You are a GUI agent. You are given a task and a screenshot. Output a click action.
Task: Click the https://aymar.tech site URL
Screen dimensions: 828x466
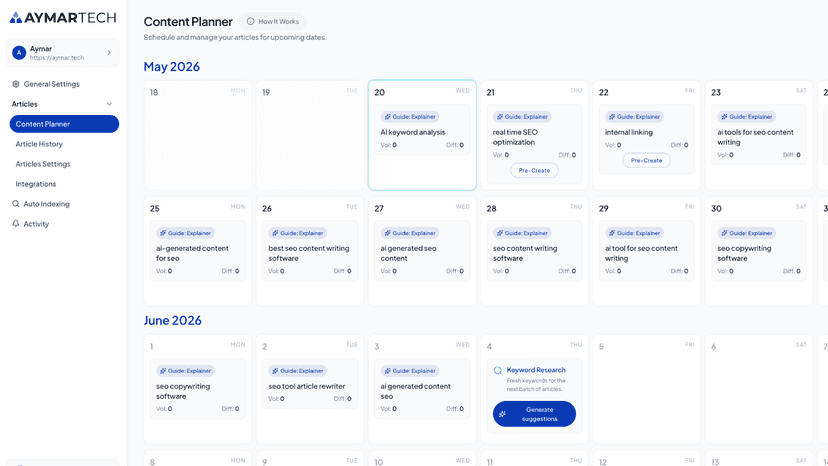57,58
